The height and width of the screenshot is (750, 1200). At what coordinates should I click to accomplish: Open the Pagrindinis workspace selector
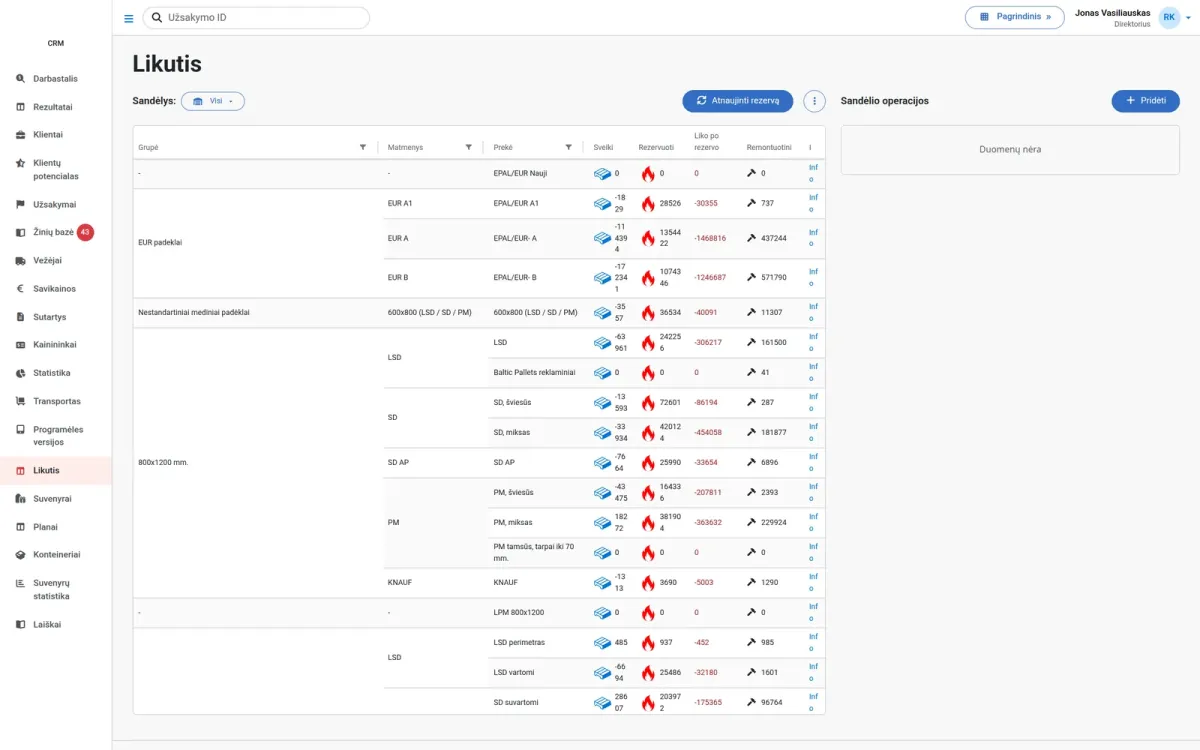click(x=1015, y=17)
